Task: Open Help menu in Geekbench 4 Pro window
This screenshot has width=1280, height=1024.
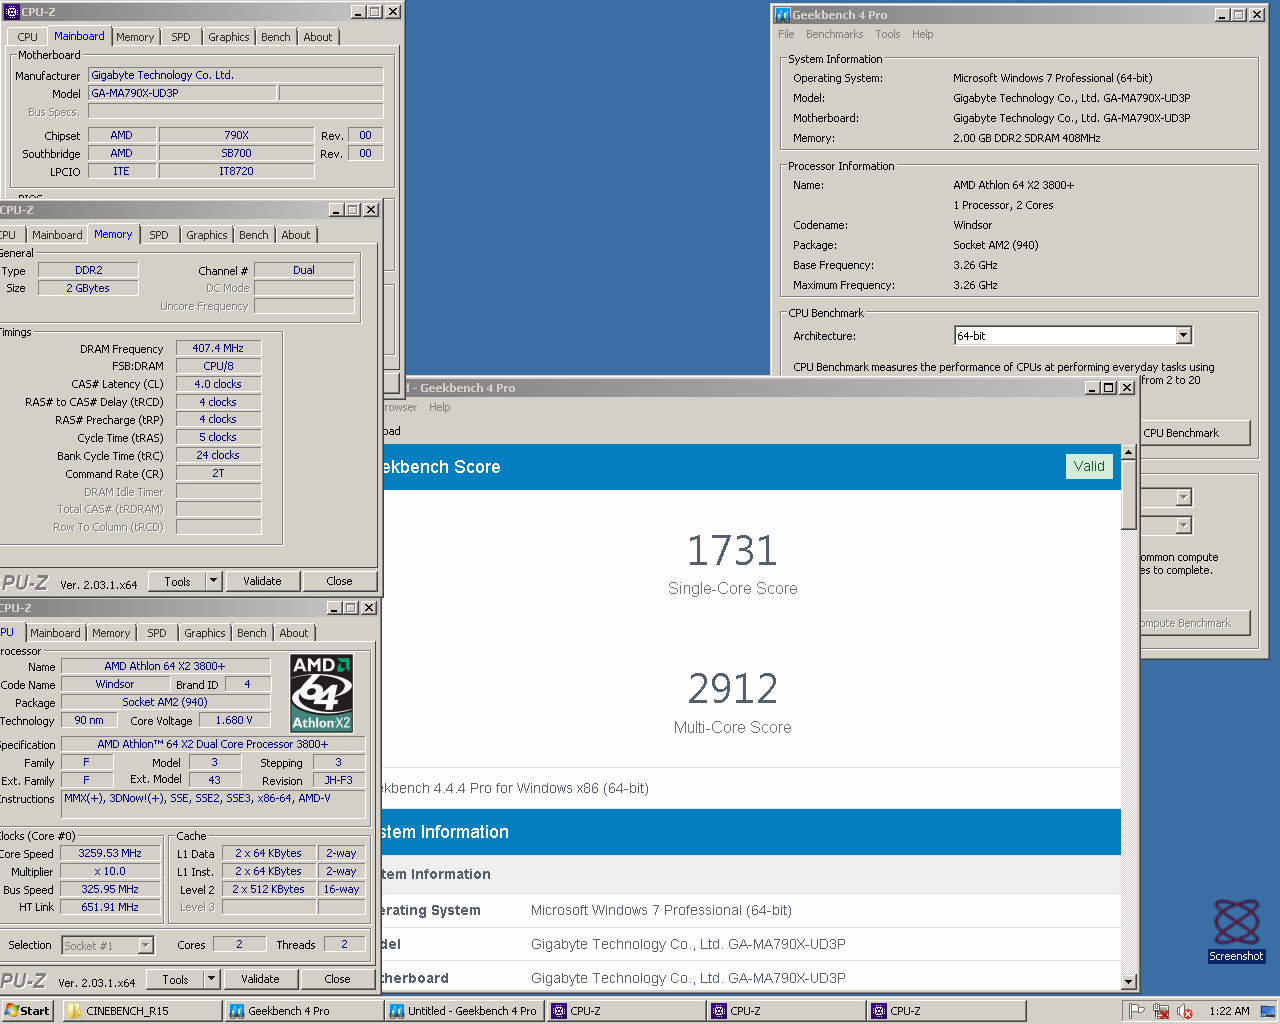Action: tap(922, 34)
